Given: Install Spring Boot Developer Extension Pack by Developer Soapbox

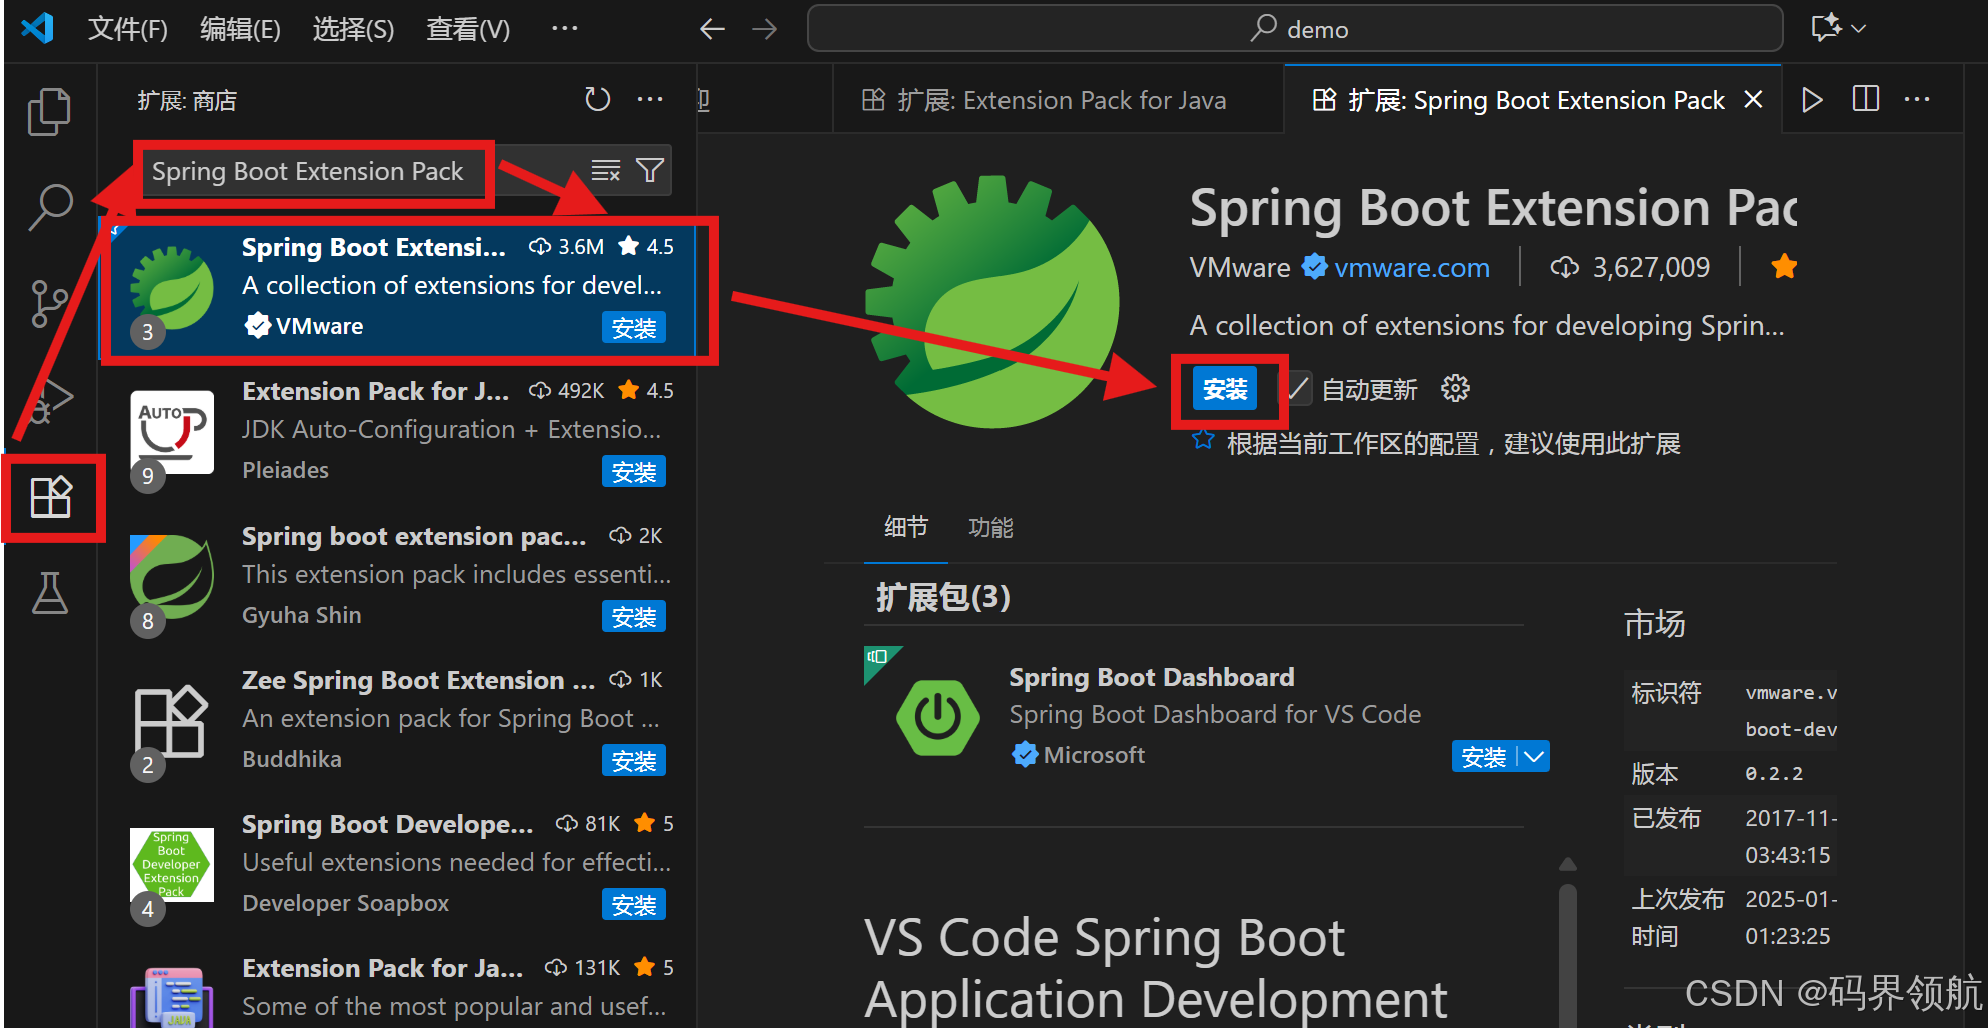Looking at the screenshot, I should coord(634,905).
